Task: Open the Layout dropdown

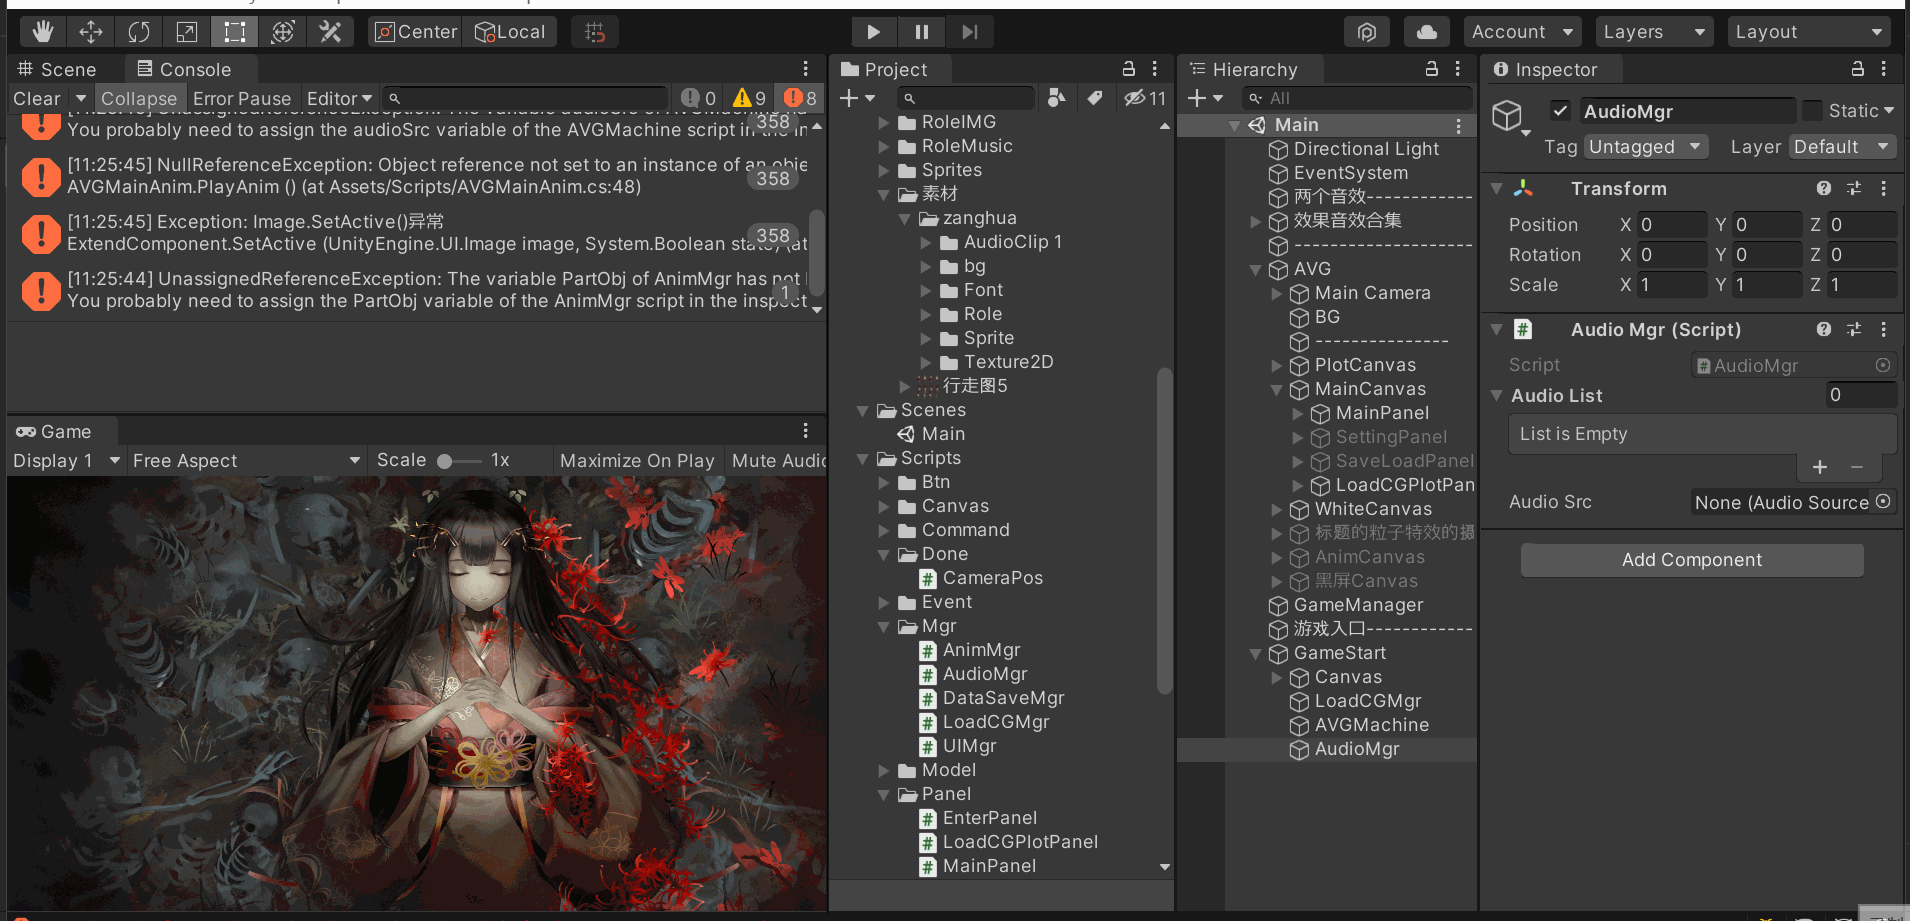Action: (1809, 32)
